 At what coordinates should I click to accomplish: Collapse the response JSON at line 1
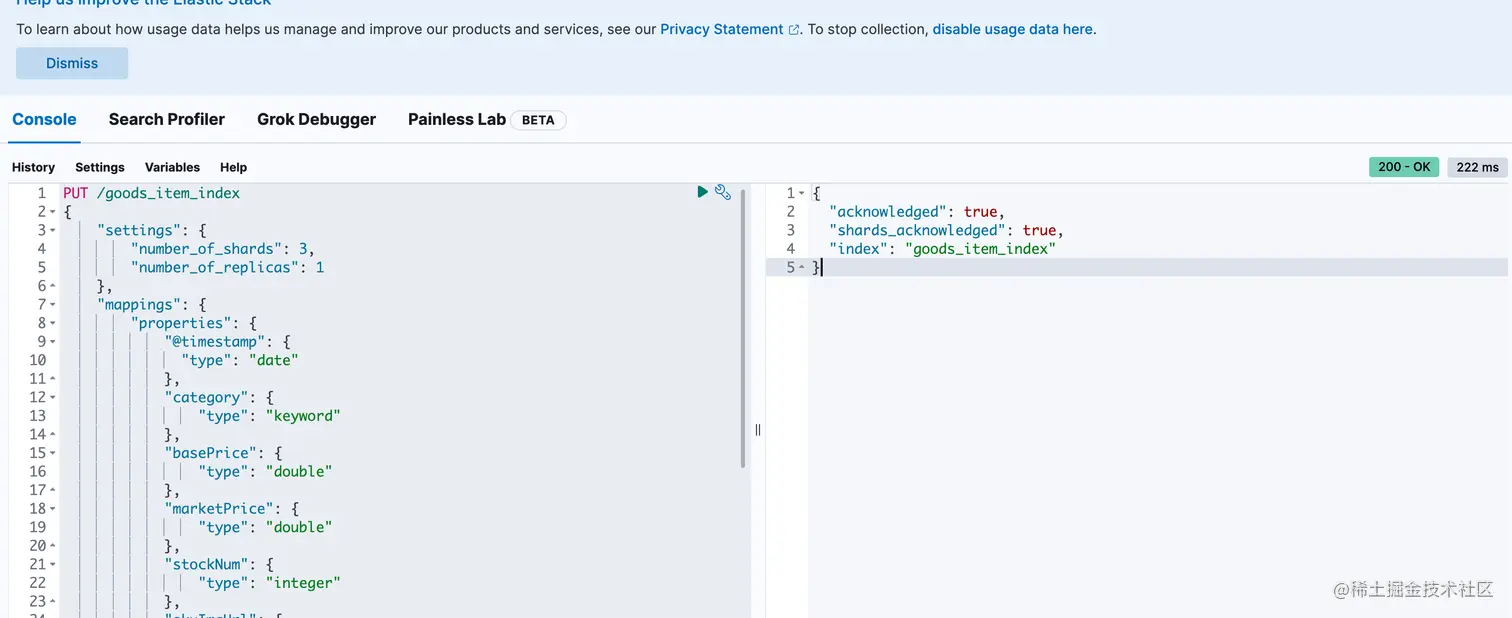coord(801,193)
